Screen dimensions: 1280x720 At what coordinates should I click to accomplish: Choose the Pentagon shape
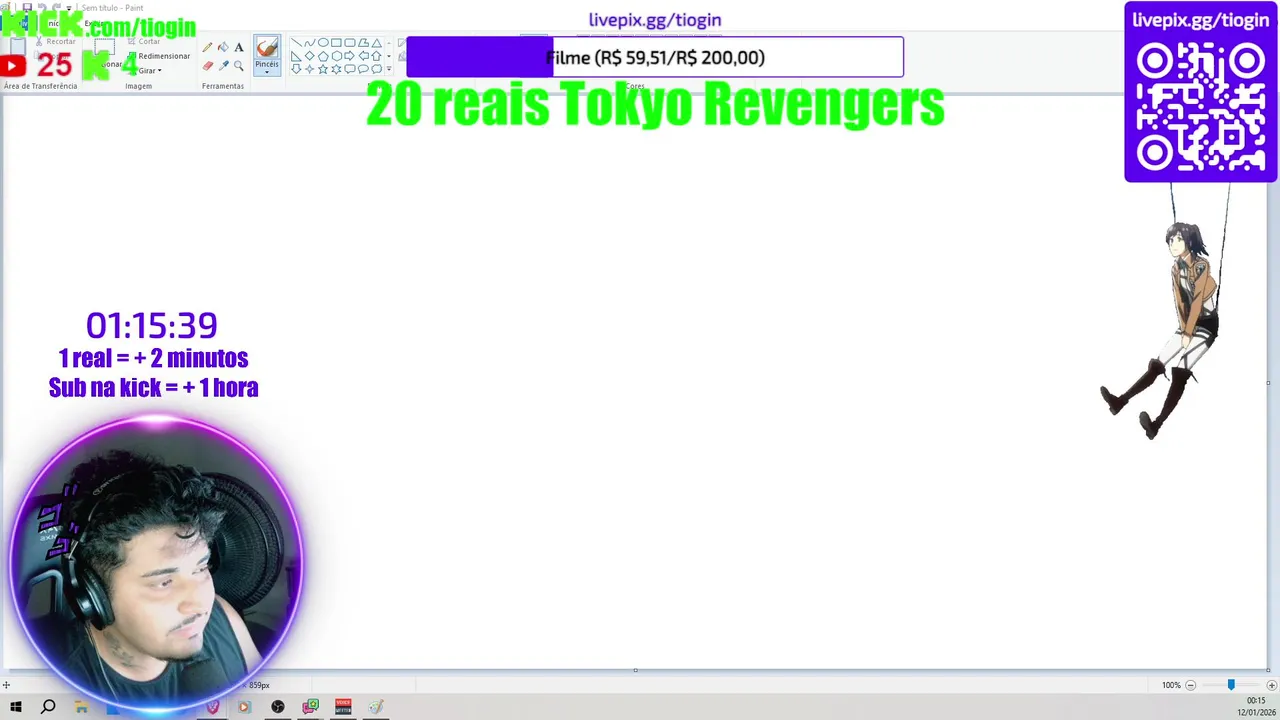pos(323,56)
